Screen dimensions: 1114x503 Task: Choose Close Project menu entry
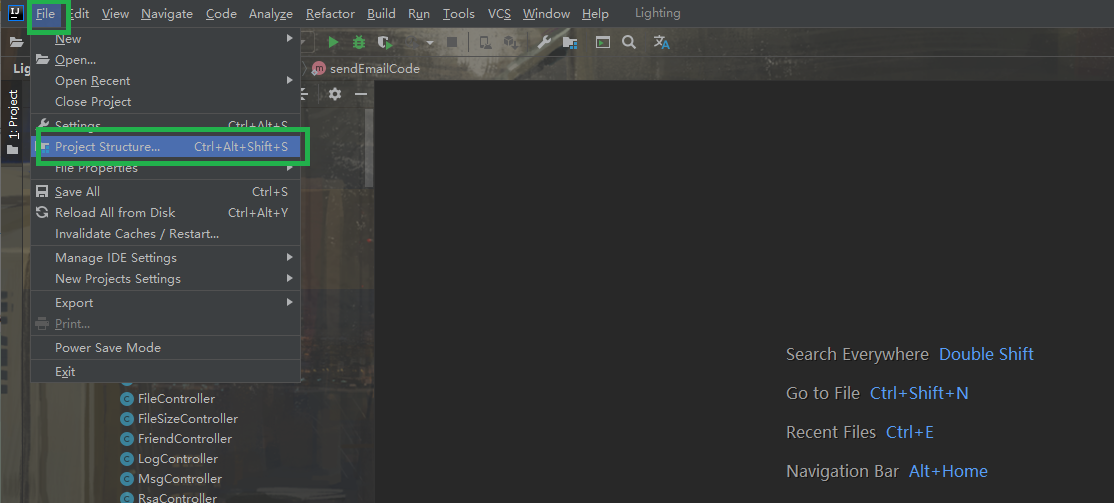(166, 102)
